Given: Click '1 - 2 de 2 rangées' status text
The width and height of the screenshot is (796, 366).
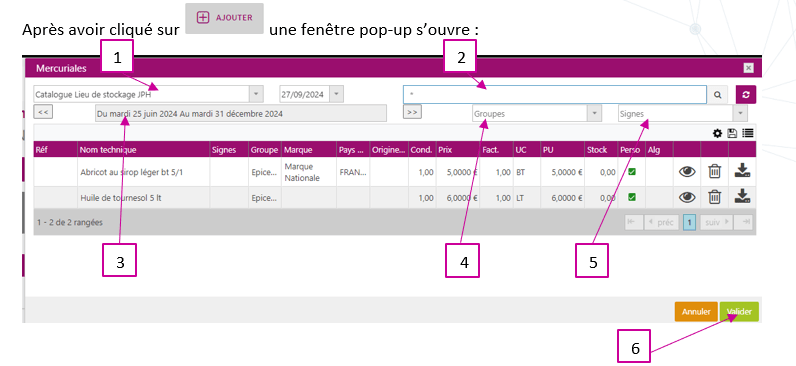Looking at the screenshot, I should [x=70, y=222].
